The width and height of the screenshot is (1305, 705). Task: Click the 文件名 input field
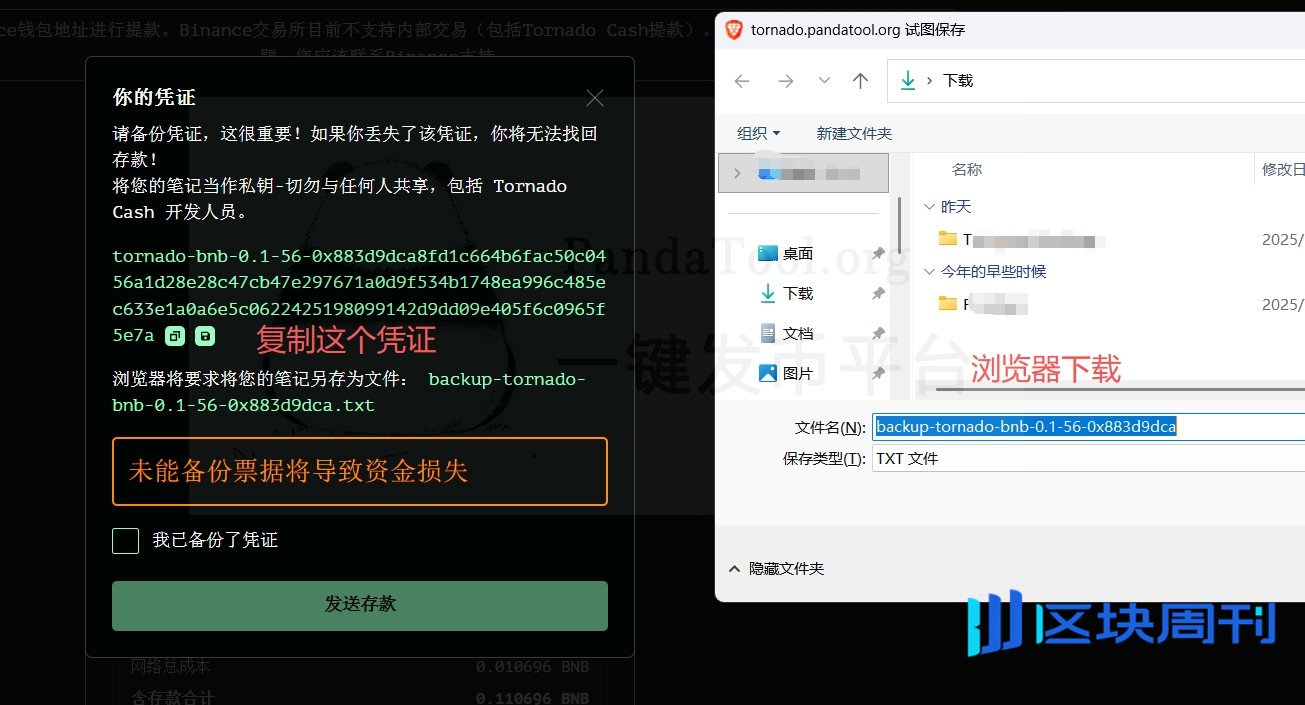coord(1085,427)
